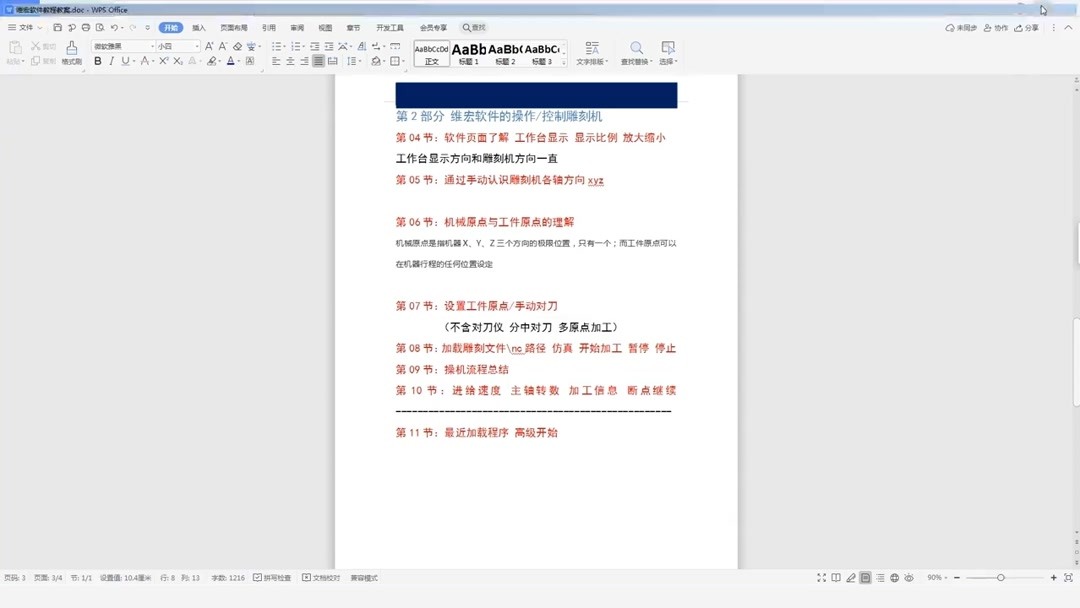Apply strikethrough to text
This screenshot has height=608, width=1080.
pos(144,61)
